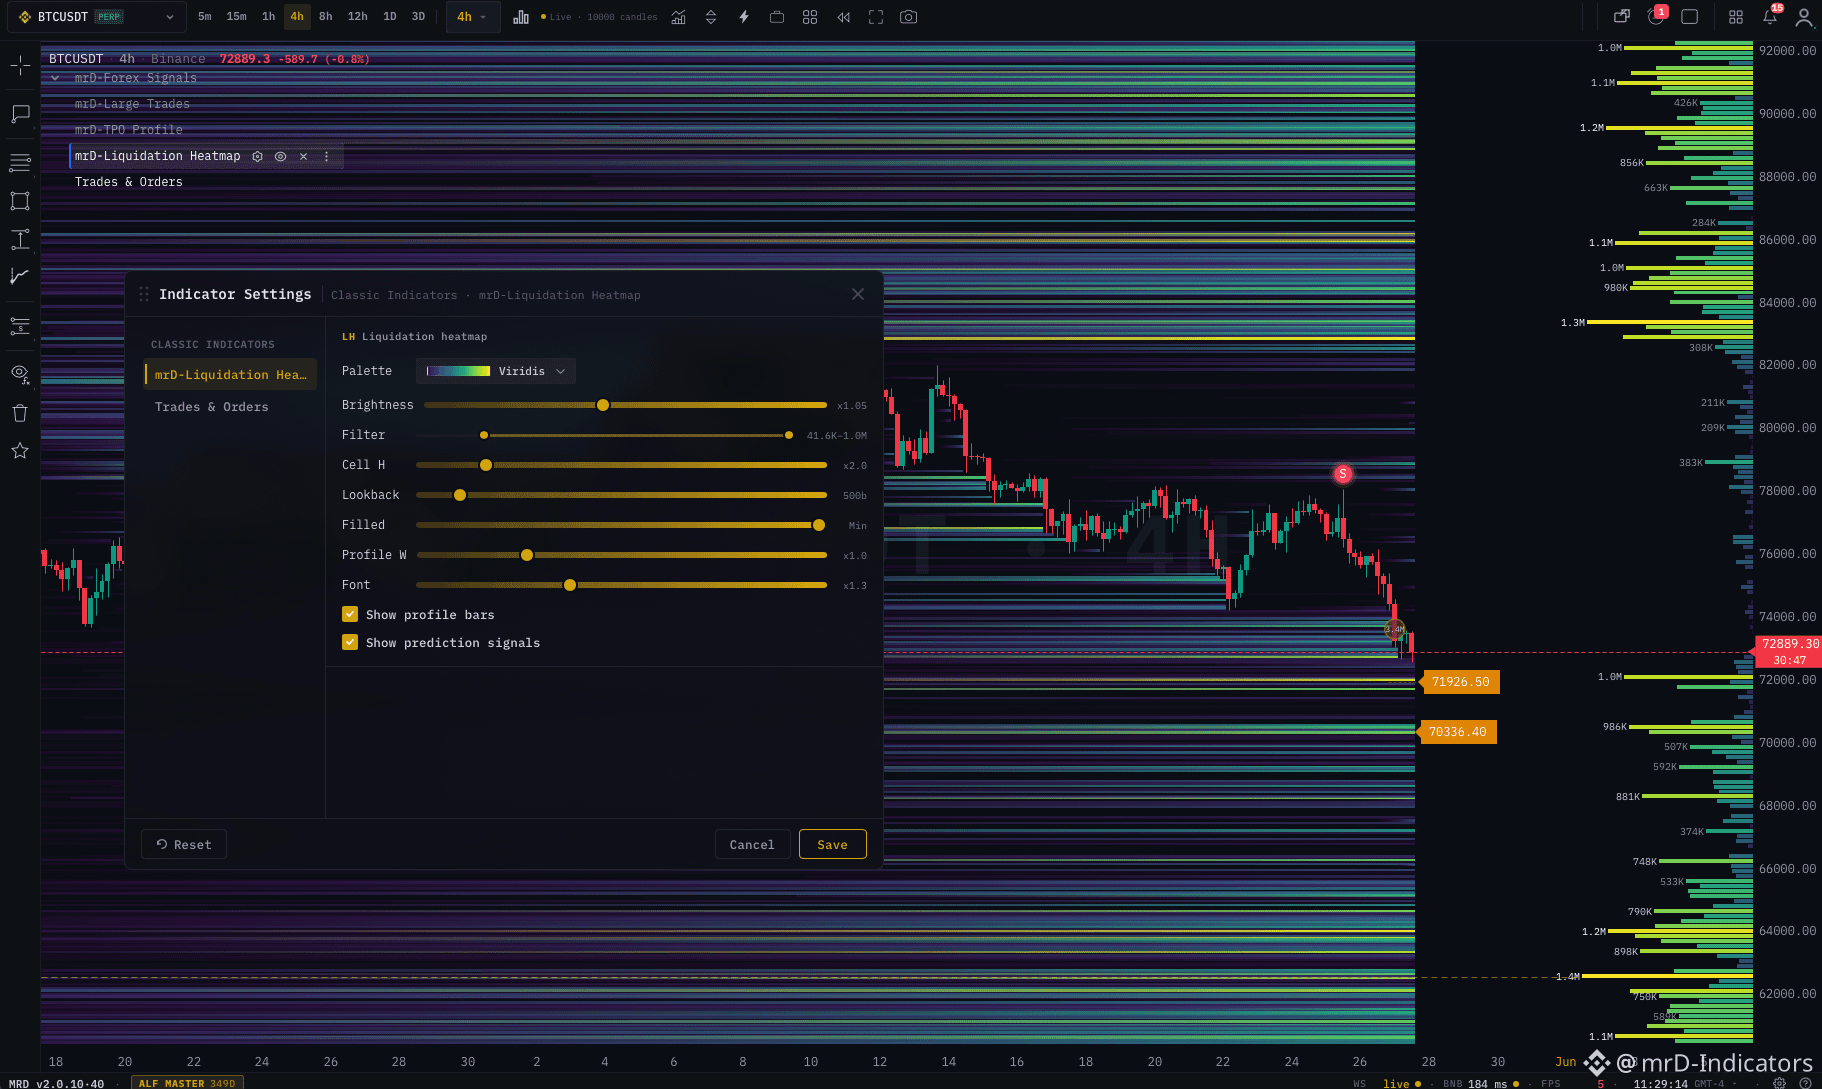Click the vertical scale arrows icon
Screen dimensions: 1822x1089
(711, 17)
